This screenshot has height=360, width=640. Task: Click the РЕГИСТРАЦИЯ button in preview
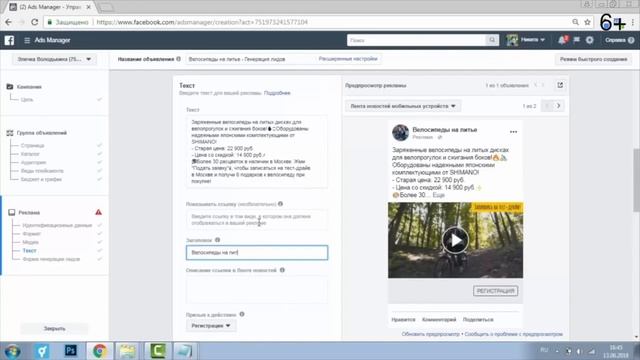496,291
